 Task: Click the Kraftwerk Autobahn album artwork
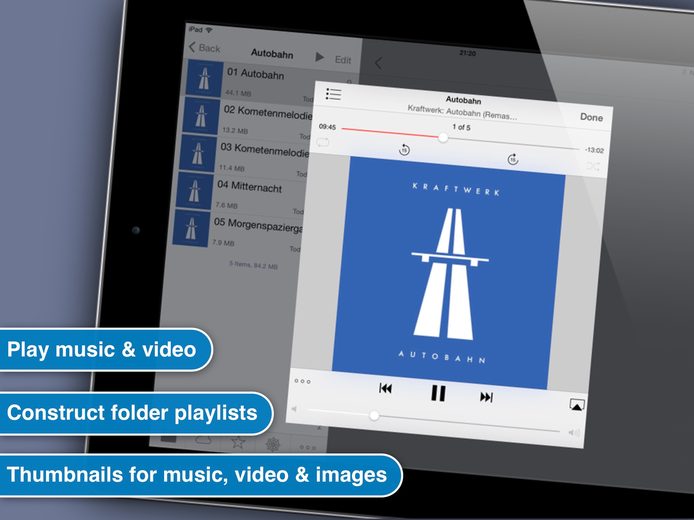[448, 273]
